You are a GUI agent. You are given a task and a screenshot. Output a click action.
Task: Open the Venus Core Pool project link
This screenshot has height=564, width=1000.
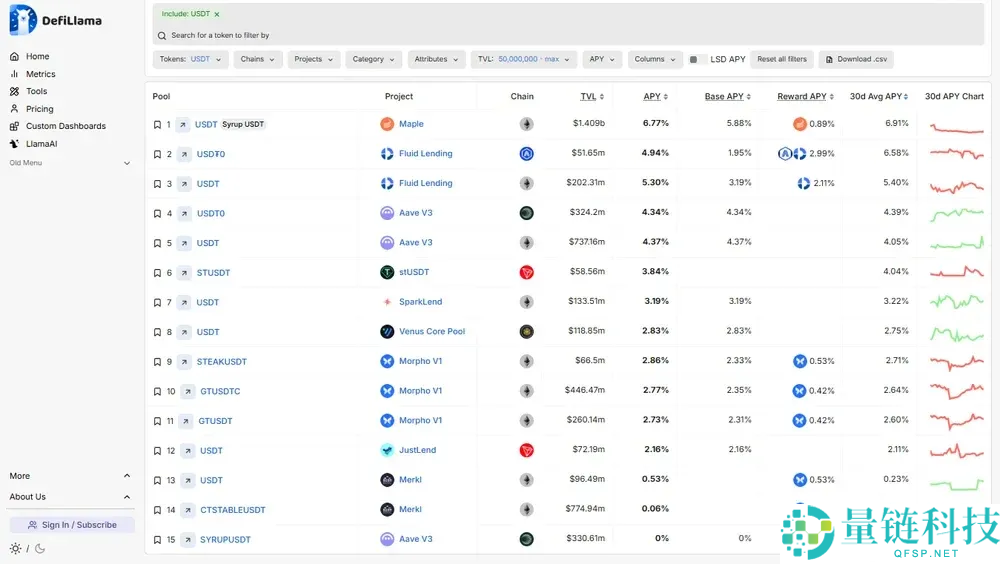432,332
